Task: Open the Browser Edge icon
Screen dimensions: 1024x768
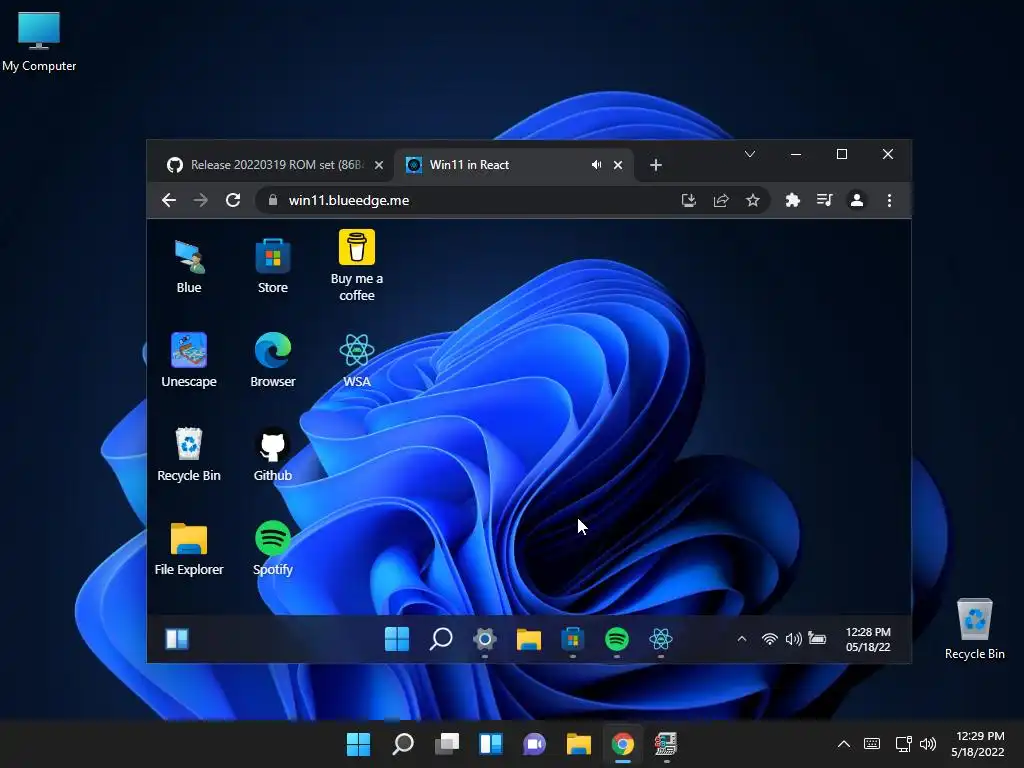Action: pyautogui.click(x=272, y=360)
